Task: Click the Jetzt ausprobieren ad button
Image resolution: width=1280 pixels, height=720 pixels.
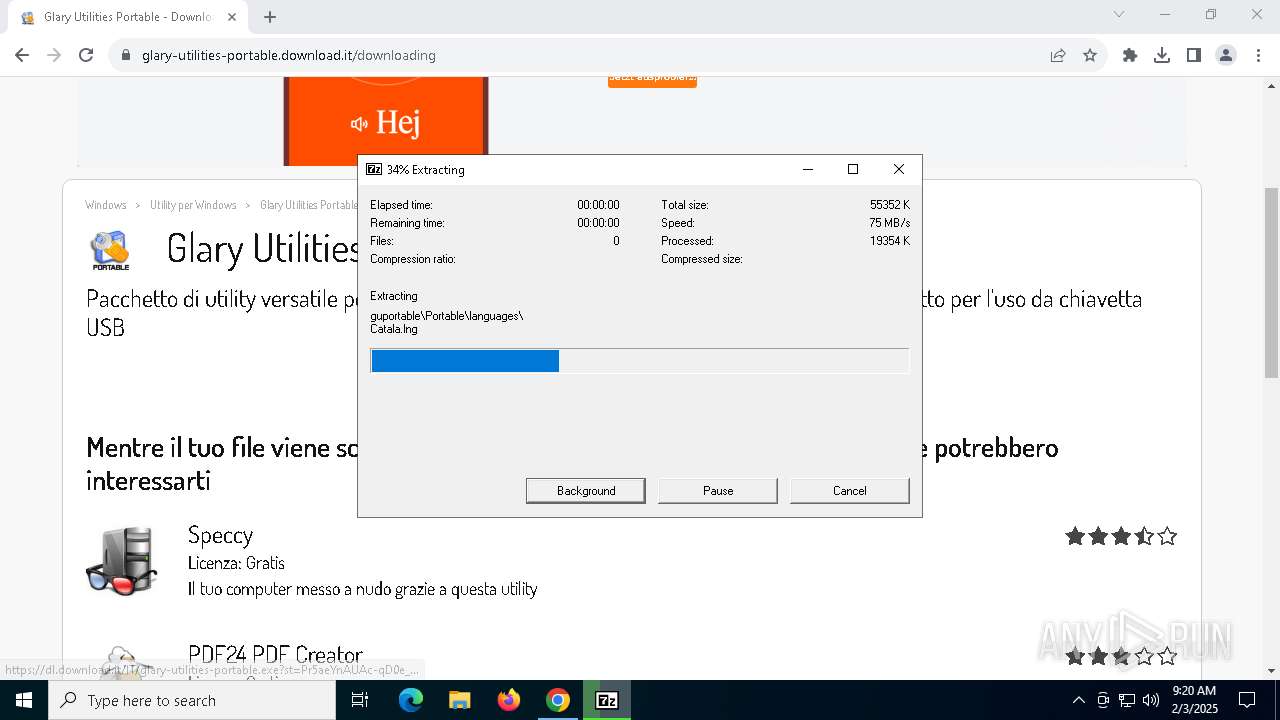Action: 652,78
